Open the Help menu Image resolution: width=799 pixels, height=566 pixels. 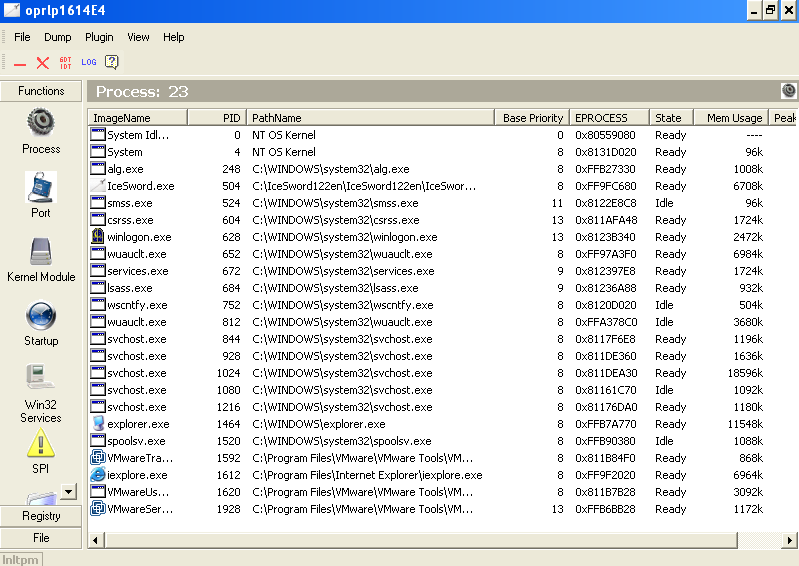[174, 37]
